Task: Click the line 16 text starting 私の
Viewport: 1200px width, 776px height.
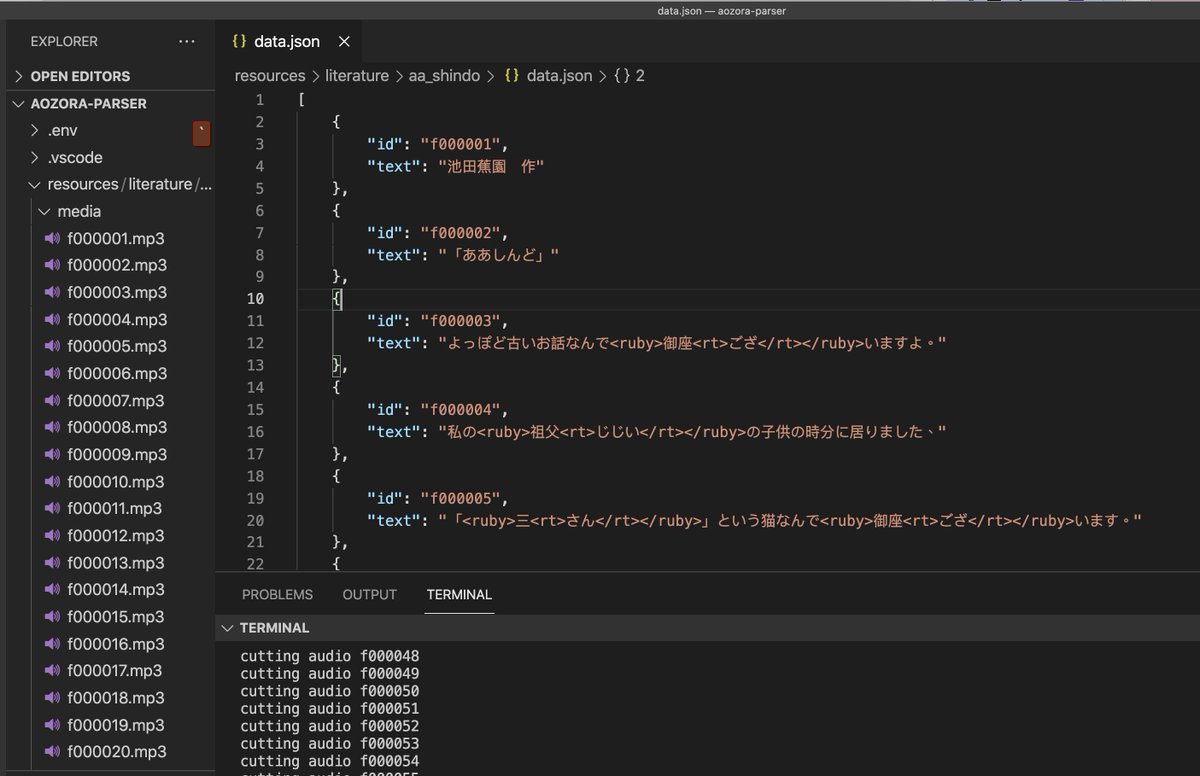Action: pyautogui.click(x=692, y=432)
